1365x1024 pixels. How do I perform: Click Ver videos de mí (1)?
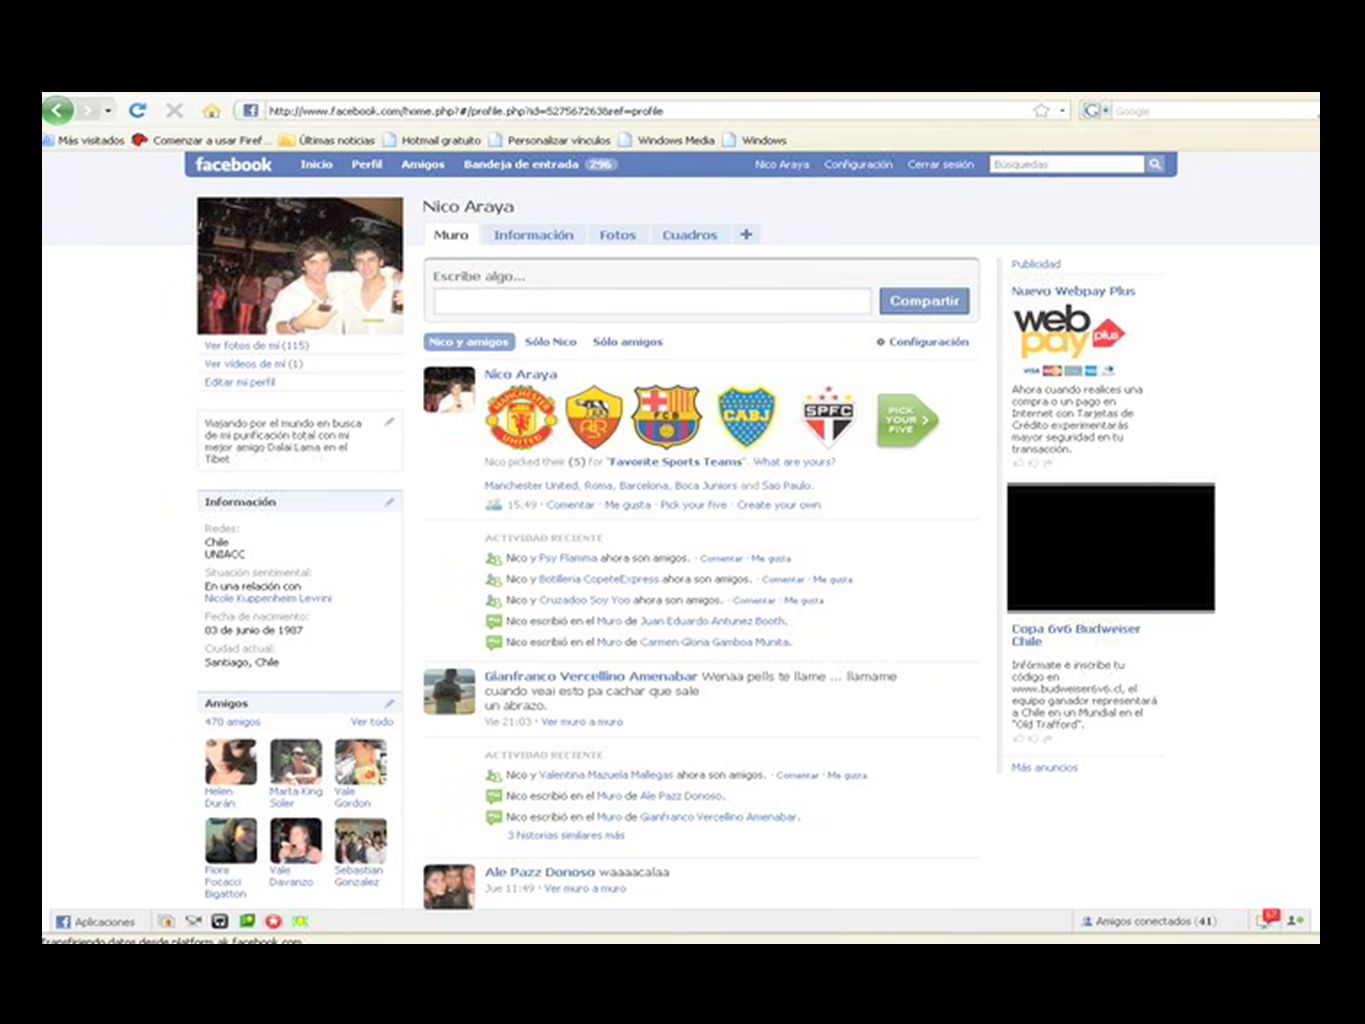click(254, 364)
